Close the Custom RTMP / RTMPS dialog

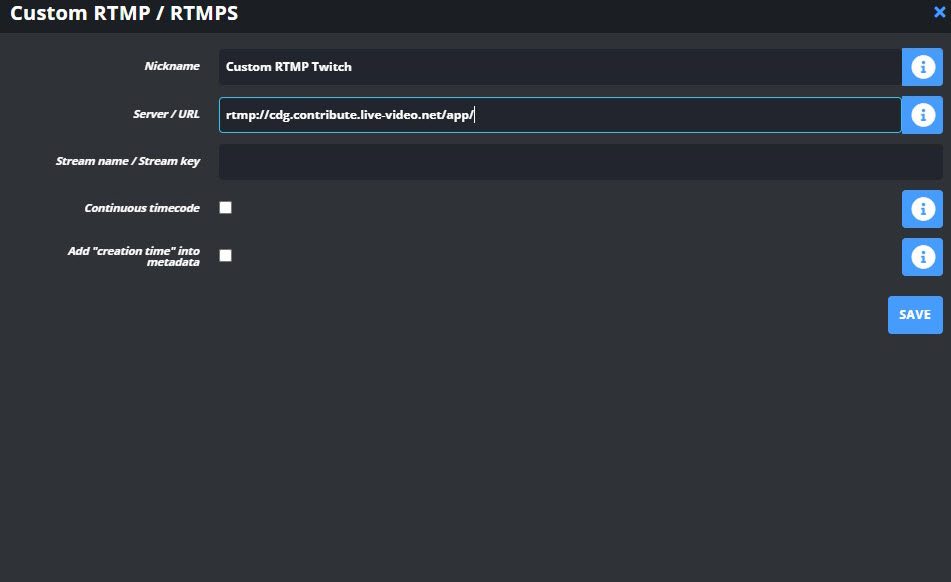tap(939, 12)
